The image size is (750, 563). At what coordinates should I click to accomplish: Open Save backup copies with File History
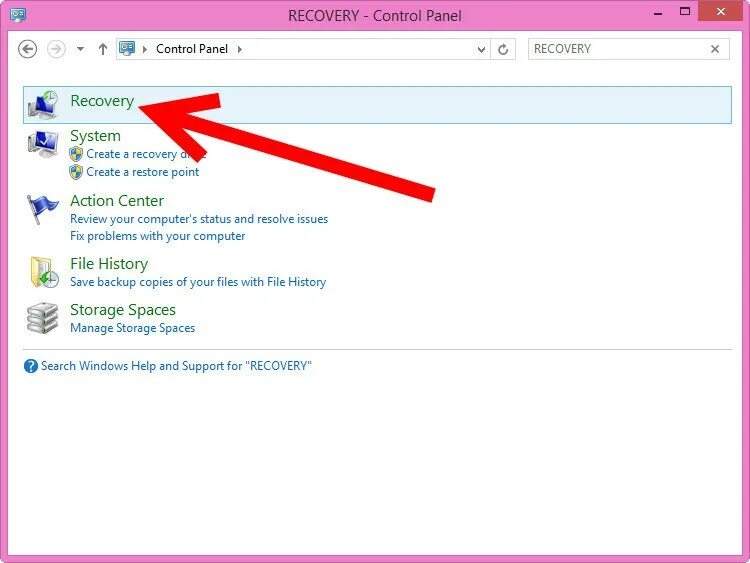point(198,282)
